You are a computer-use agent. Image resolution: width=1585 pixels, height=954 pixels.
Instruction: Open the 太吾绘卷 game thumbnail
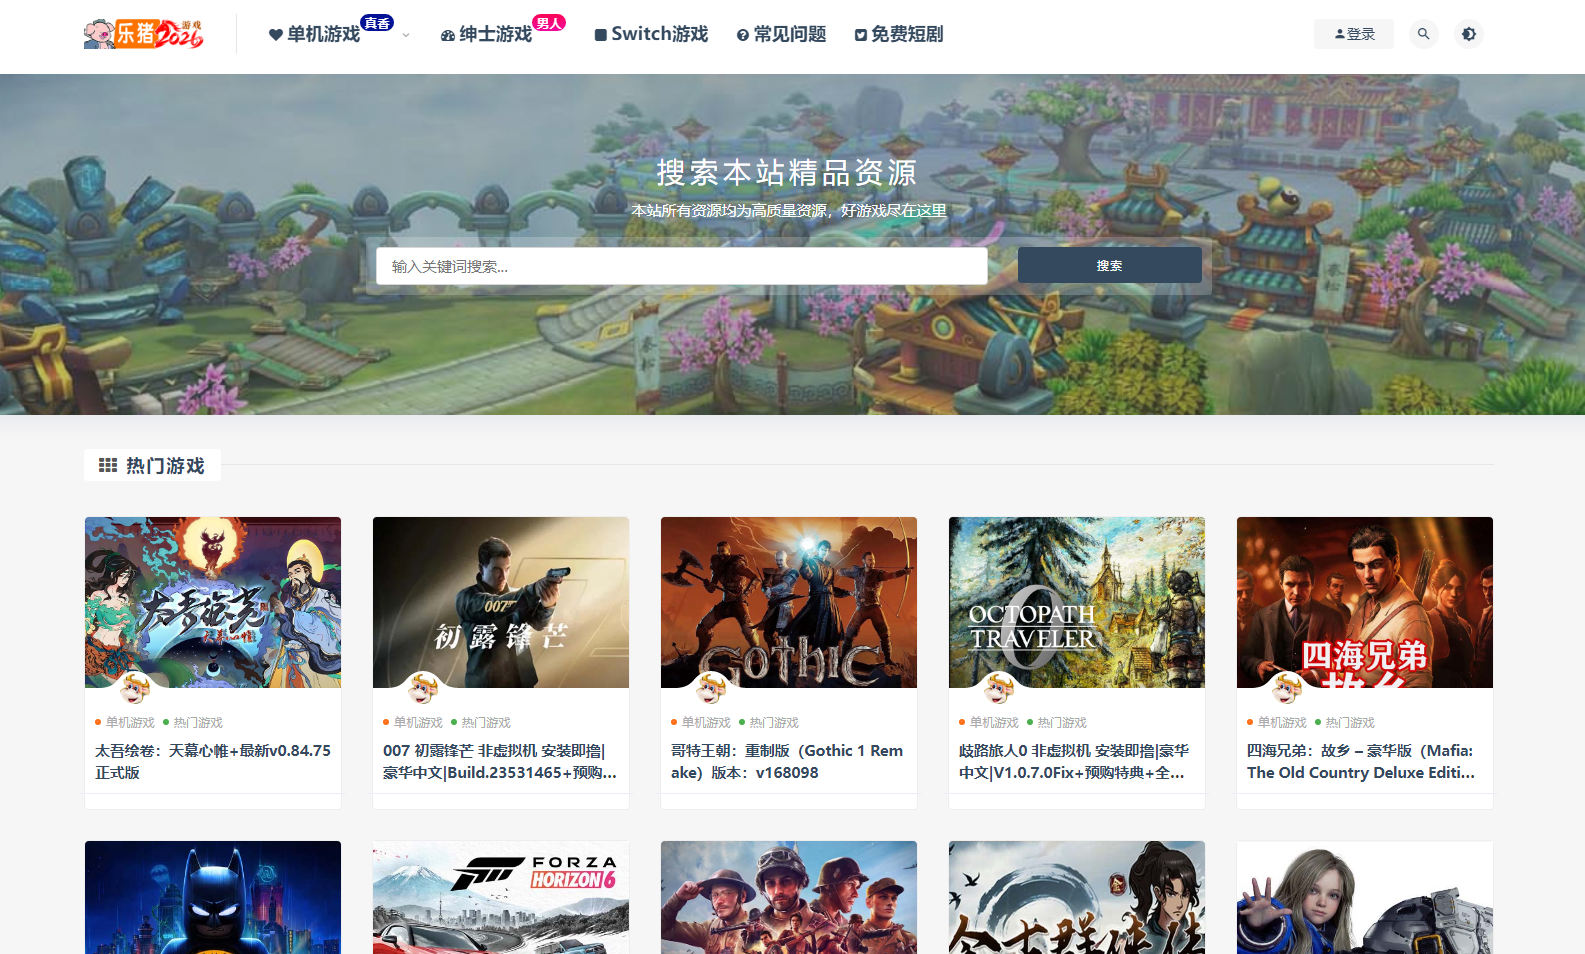coord(213,602)
